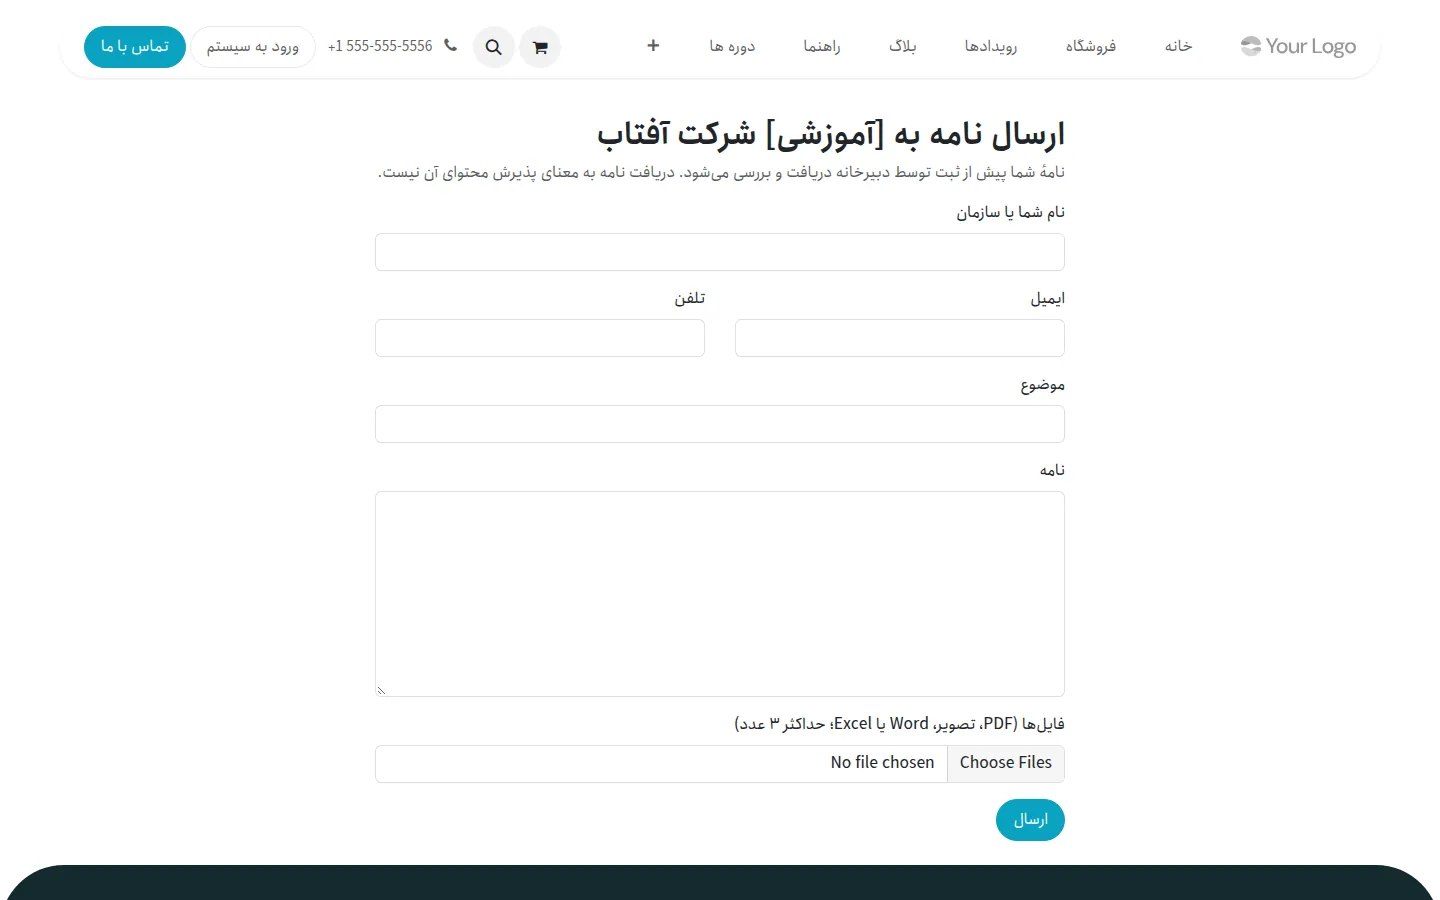Image resolution: width=1440 pixels, height=900 pixels.
Task: Open the دوره ها menu item
Action: (732, 46)
